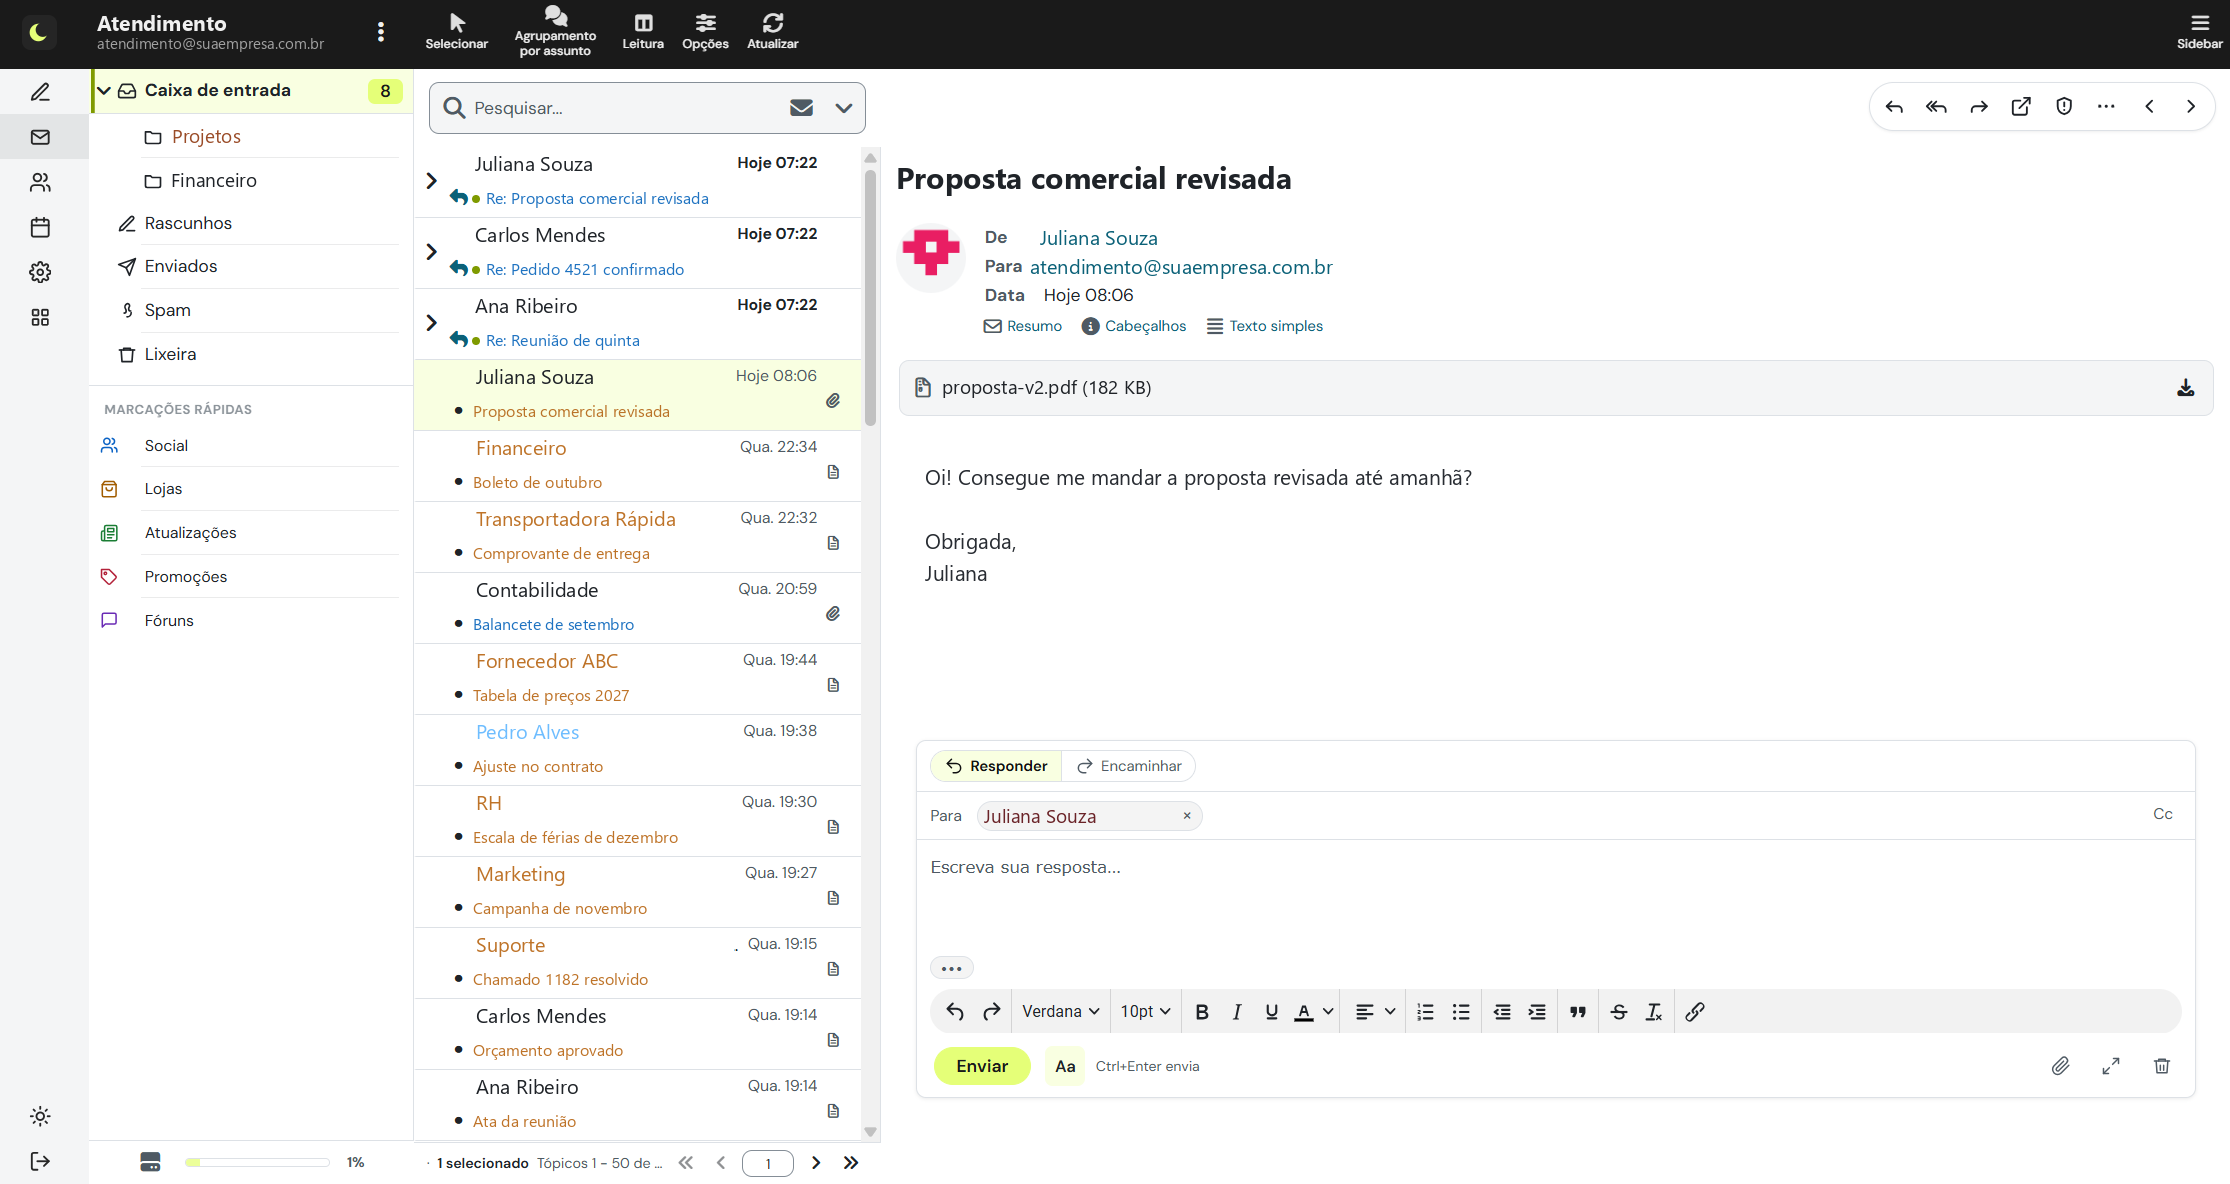Open Balancete de setembro message
The image size is (2230, 1184).
[x=638, y=608]
